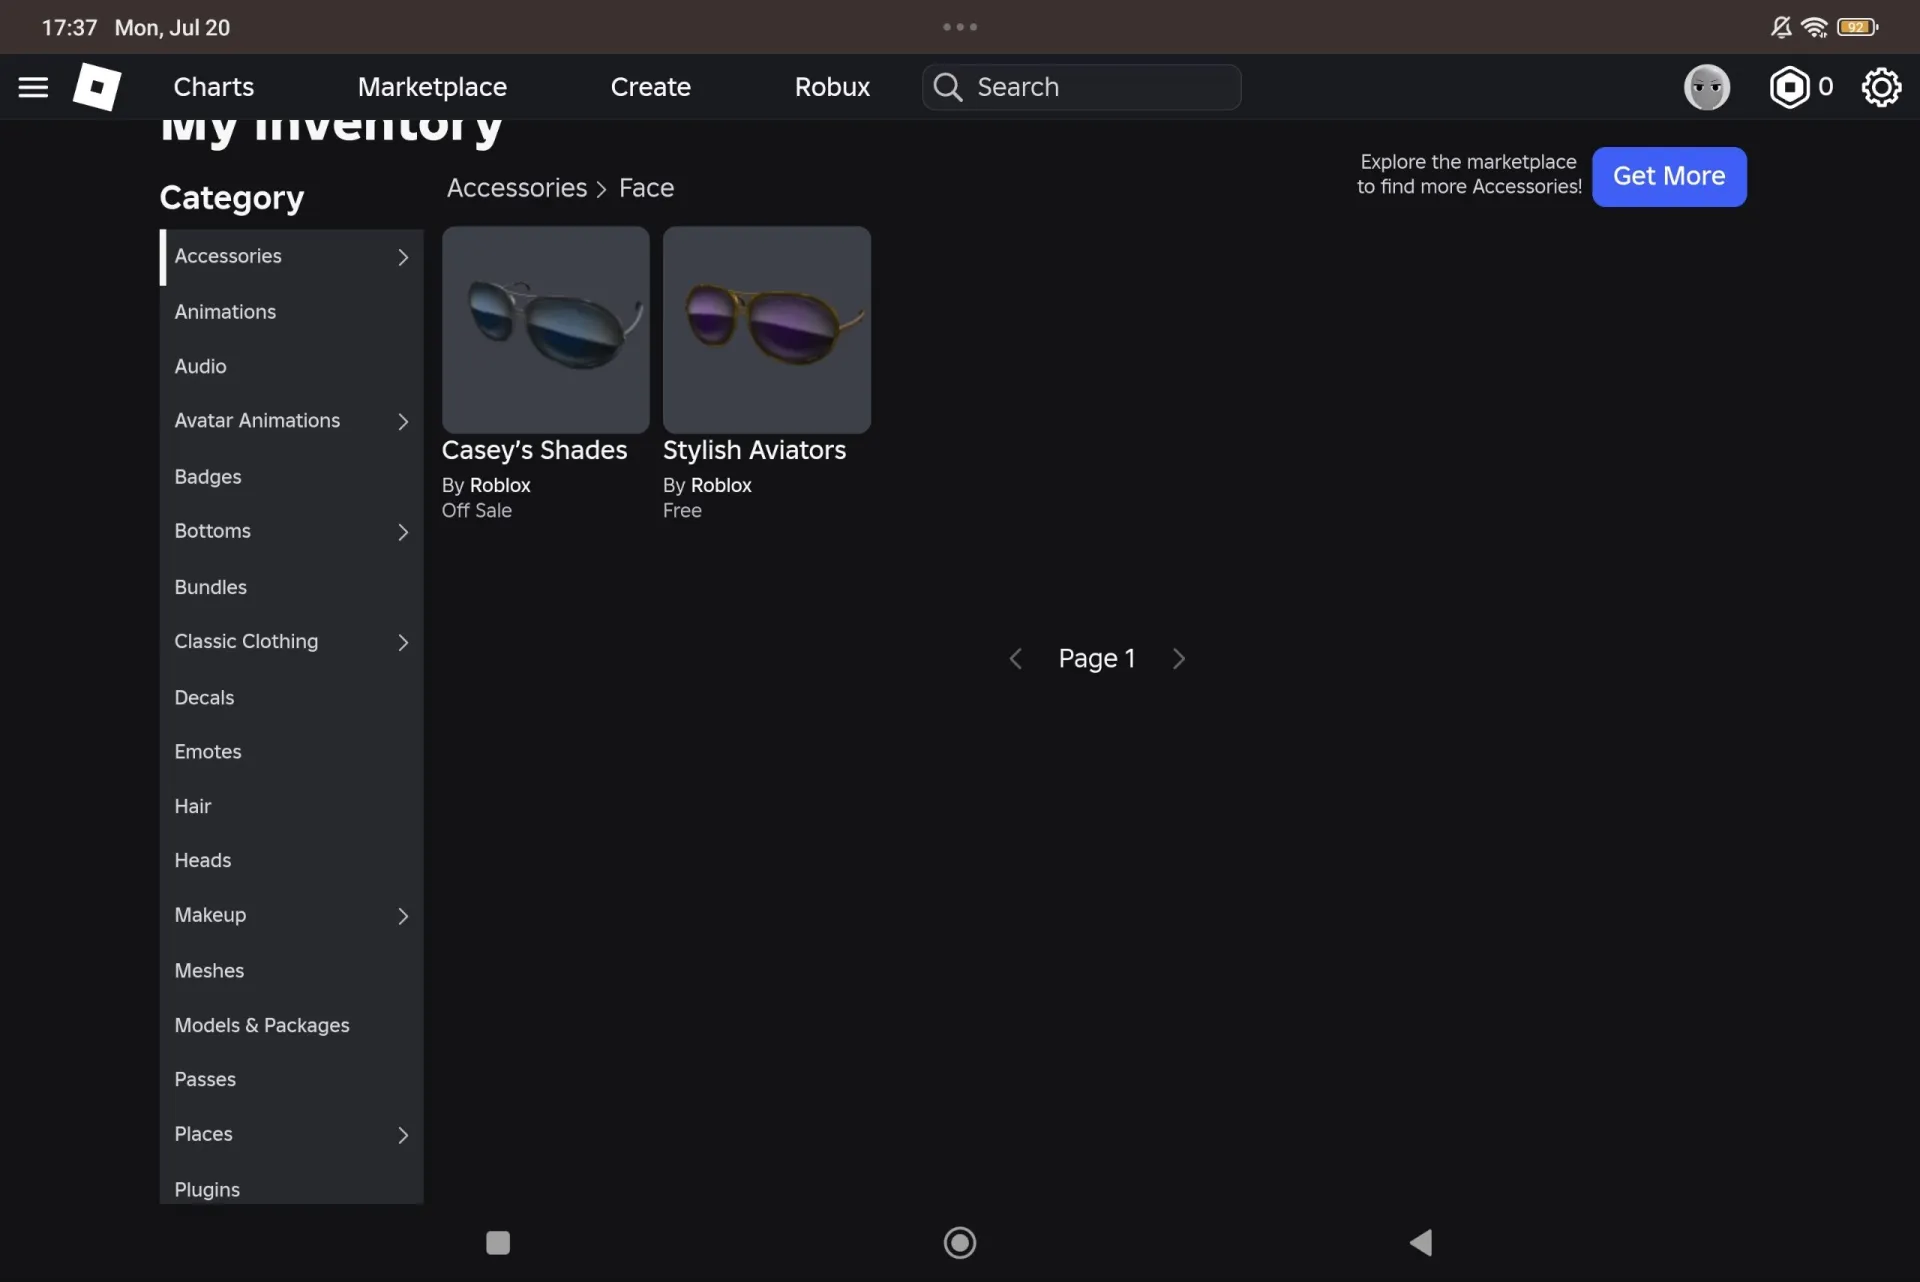The width and height of the screenshot is (1920, 1282).
Task: Select the Passes category
Action: 291,1080
